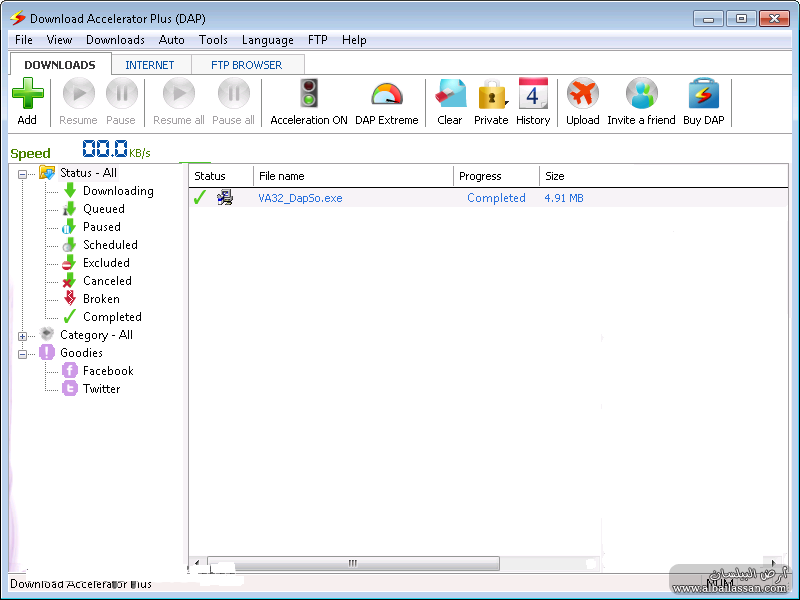Screen dimensions: 800x600
Task: Open the Auto menu
Action: [x=171, y=40]
